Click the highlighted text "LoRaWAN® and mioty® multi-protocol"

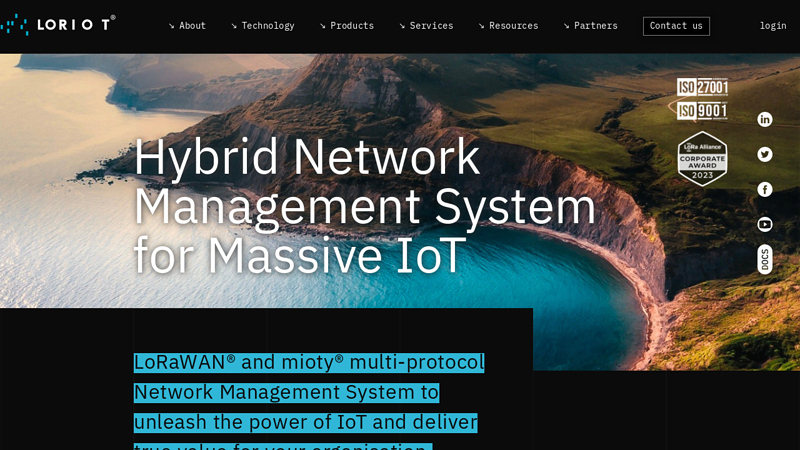pos(309,363)
